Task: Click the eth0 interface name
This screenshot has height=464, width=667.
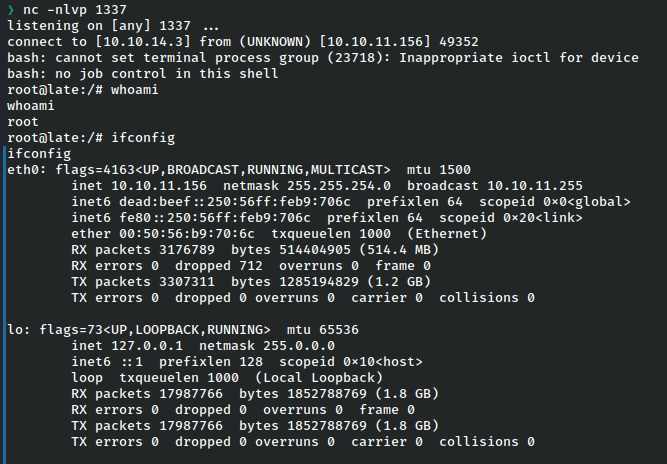Action: 24,170
